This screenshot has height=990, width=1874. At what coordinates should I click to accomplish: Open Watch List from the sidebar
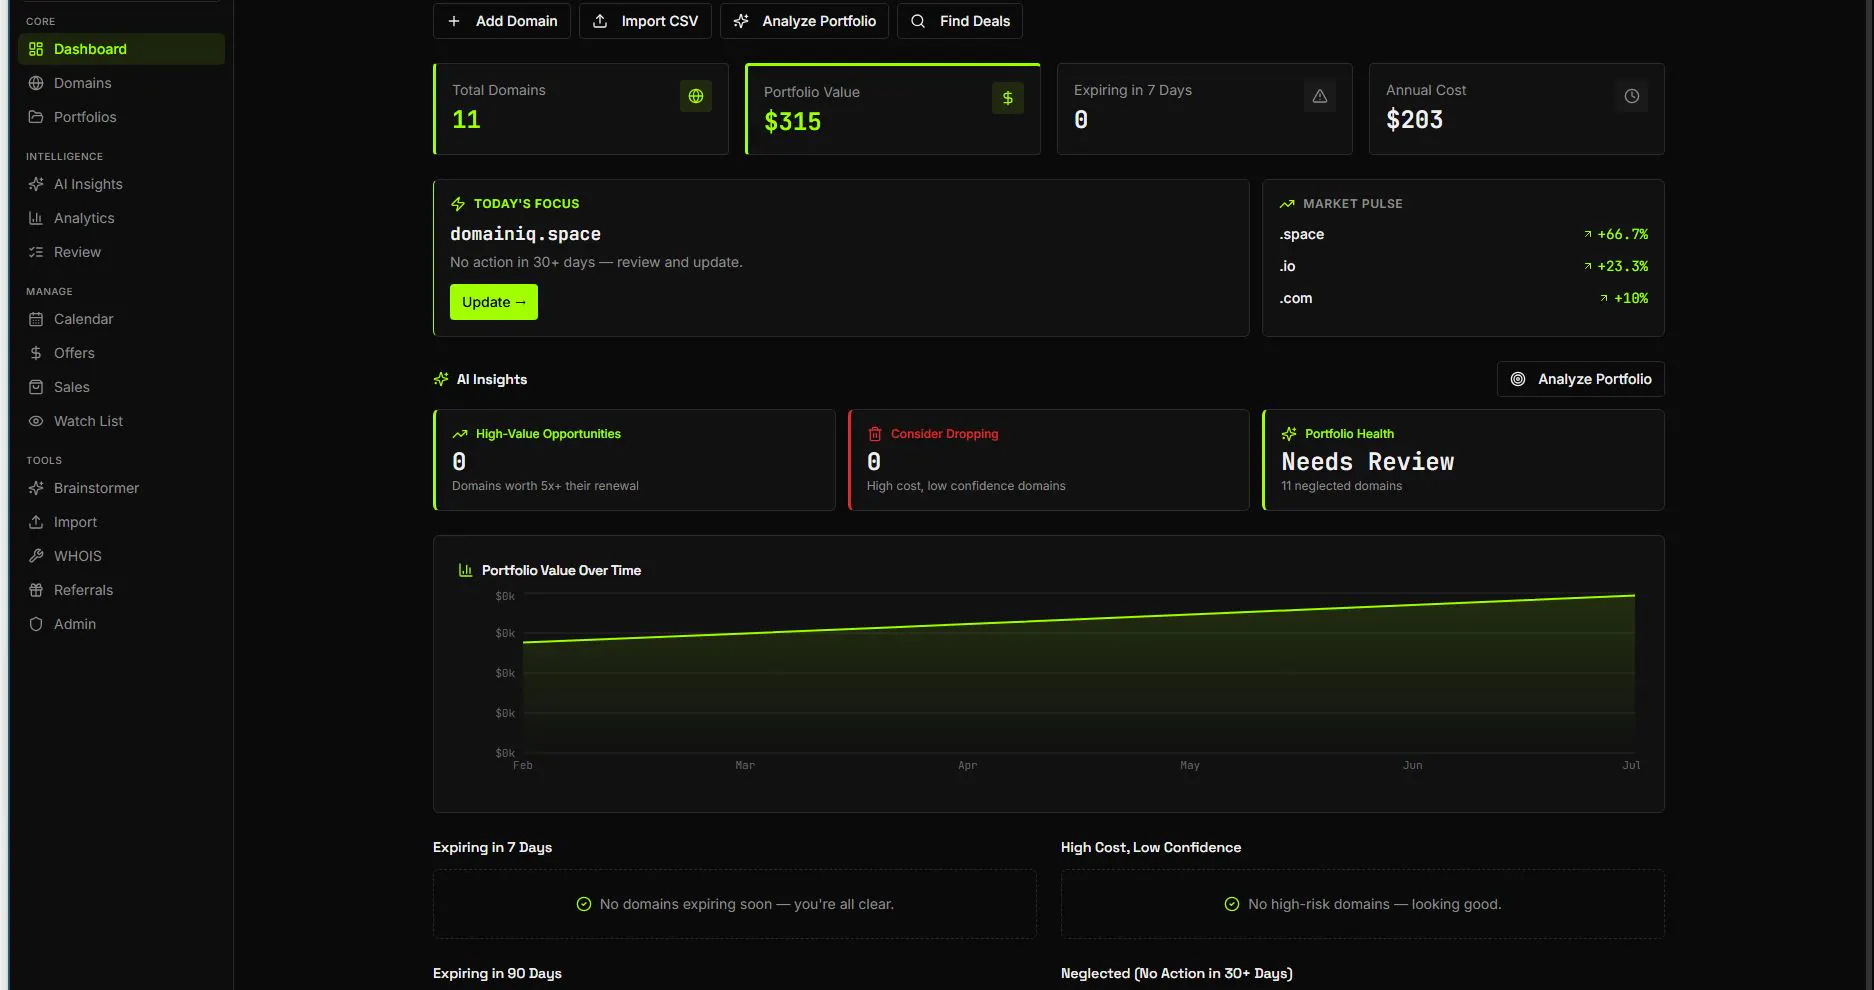point(121,421)
